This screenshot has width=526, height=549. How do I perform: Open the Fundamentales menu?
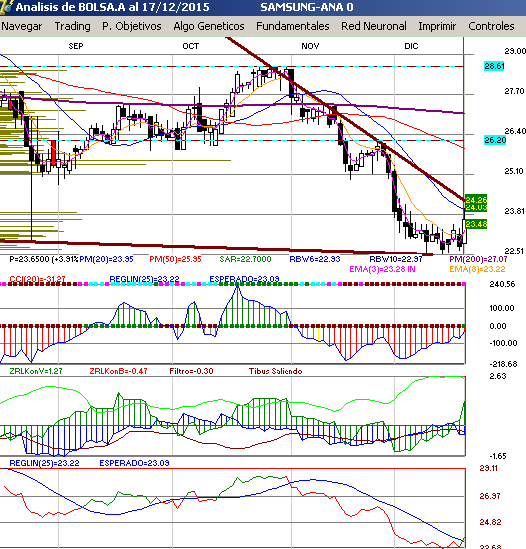pyautogui.click(x=292, y=26)
